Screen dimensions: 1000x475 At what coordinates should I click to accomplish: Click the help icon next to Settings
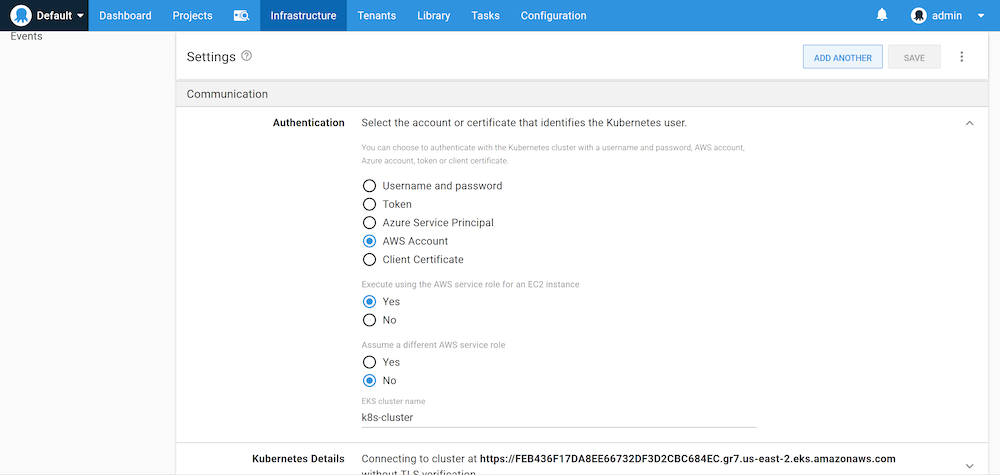click(x=247, y=56)
